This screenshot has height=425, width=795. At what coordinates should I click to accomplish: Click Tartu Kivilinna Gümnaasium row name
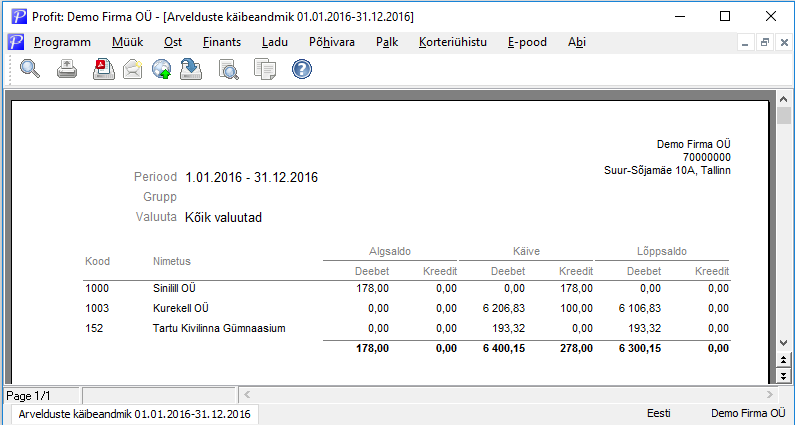pos(219,328)
